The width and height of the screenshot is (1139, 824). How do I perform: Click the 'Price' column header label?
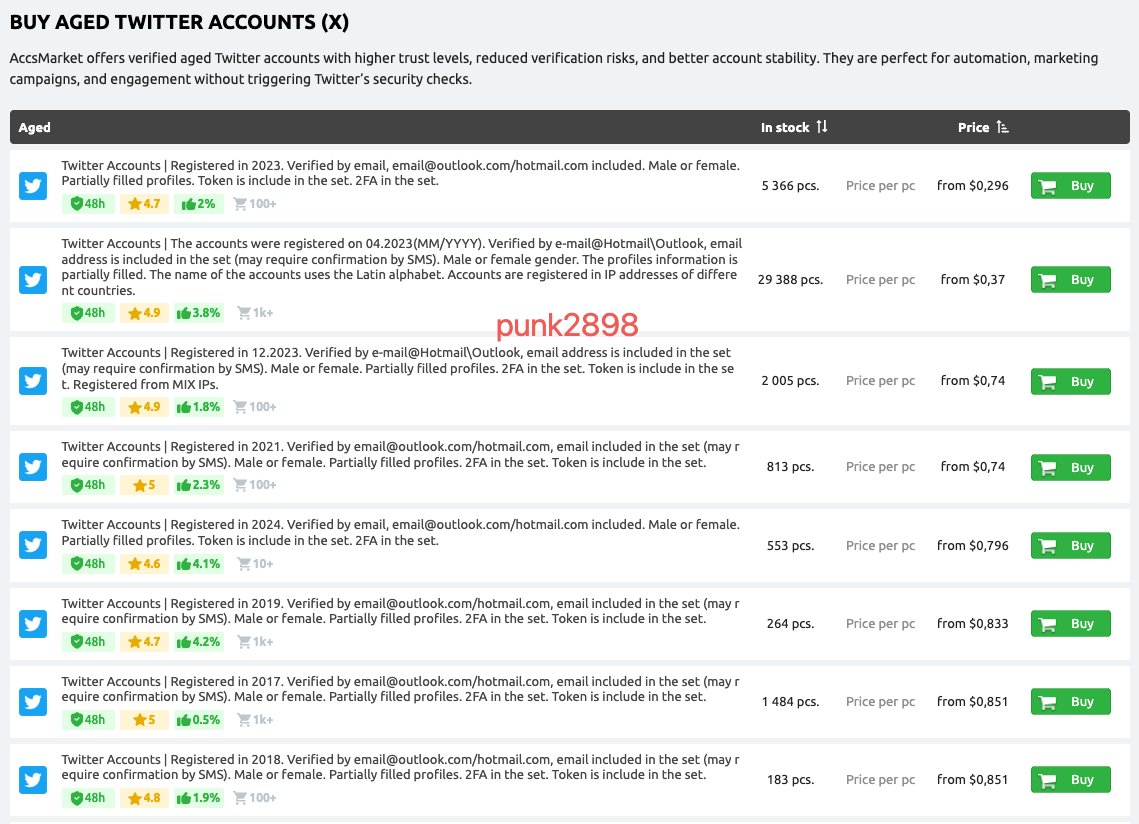coord(973,127)
